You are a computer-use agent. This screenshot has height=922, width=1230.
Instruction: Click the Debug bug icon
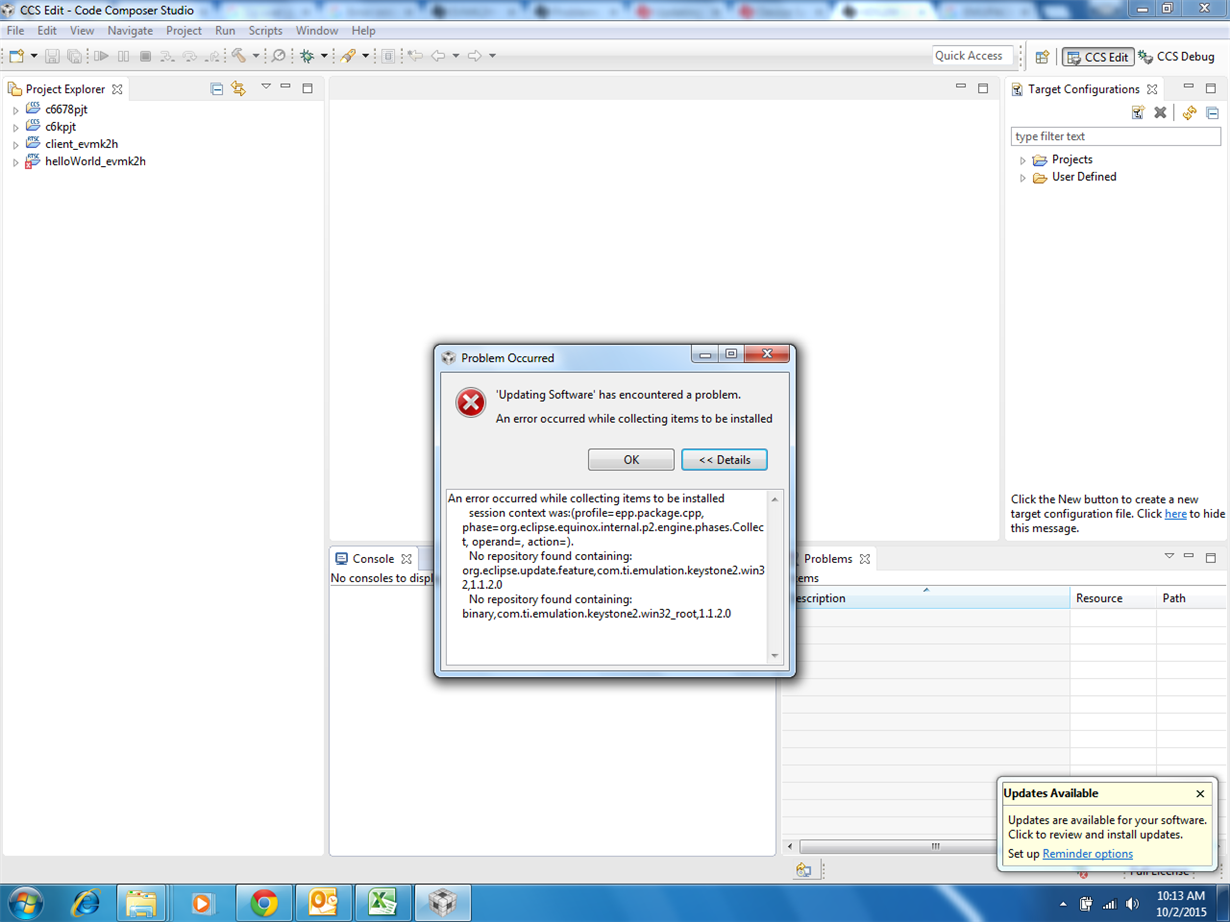307,56
